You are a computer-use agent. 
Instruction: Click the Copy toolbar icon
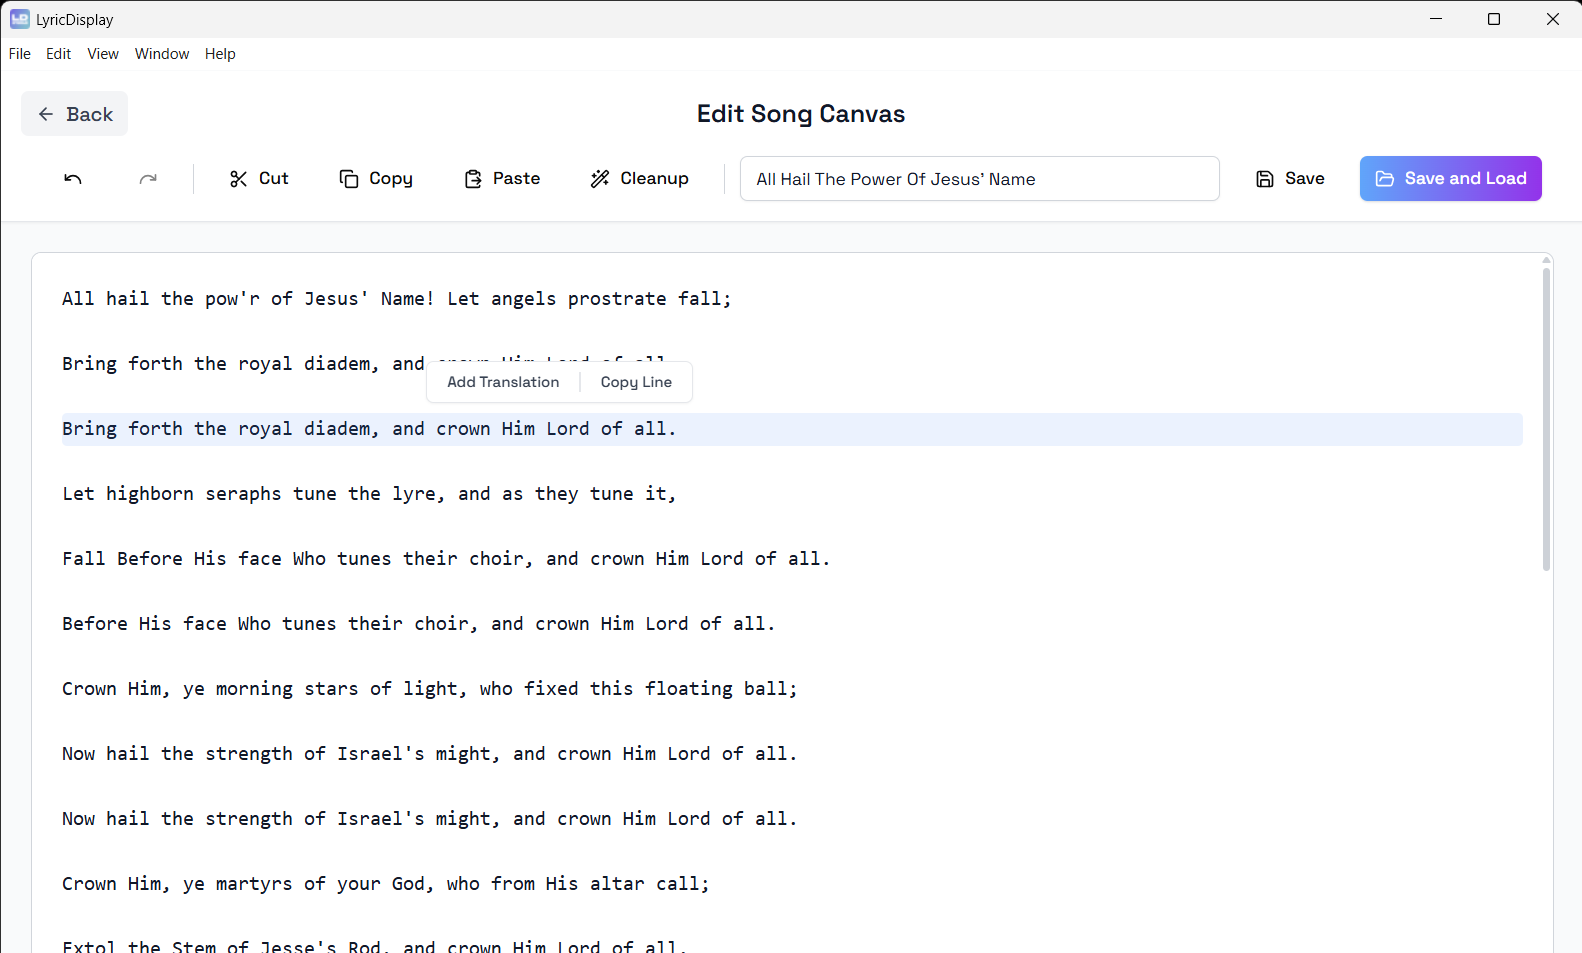(348, 179)
